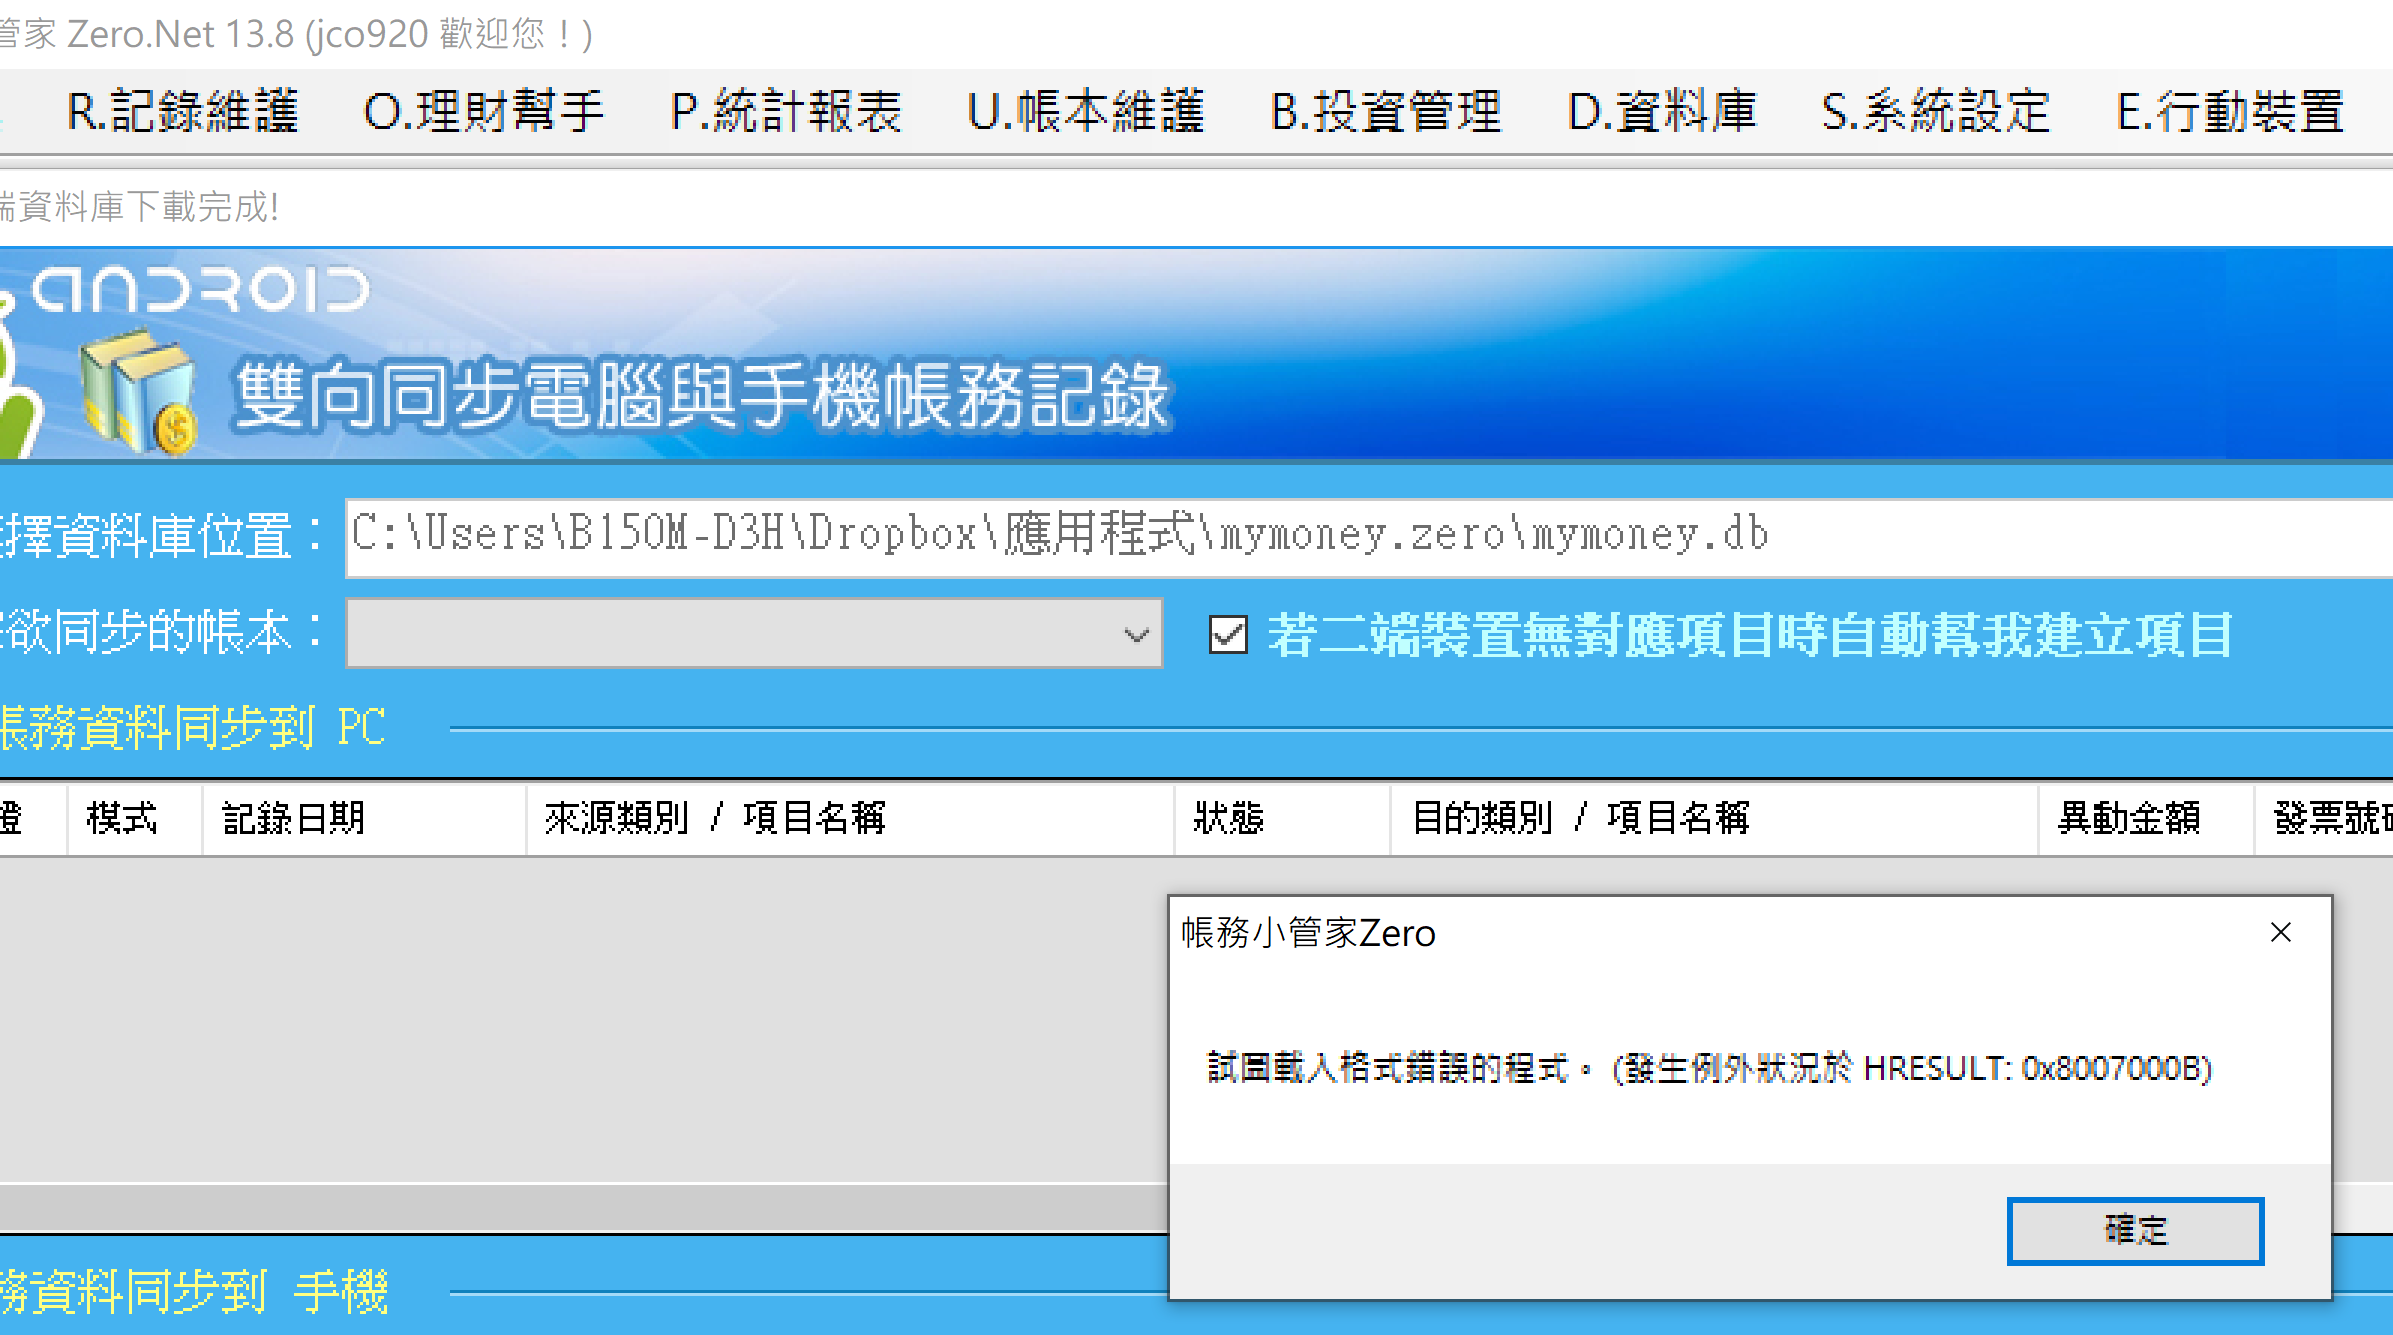Screen dimensions: 2393x1335
Task: Open the R.記錄維護 menu
Action: click(x=183, y=111)
